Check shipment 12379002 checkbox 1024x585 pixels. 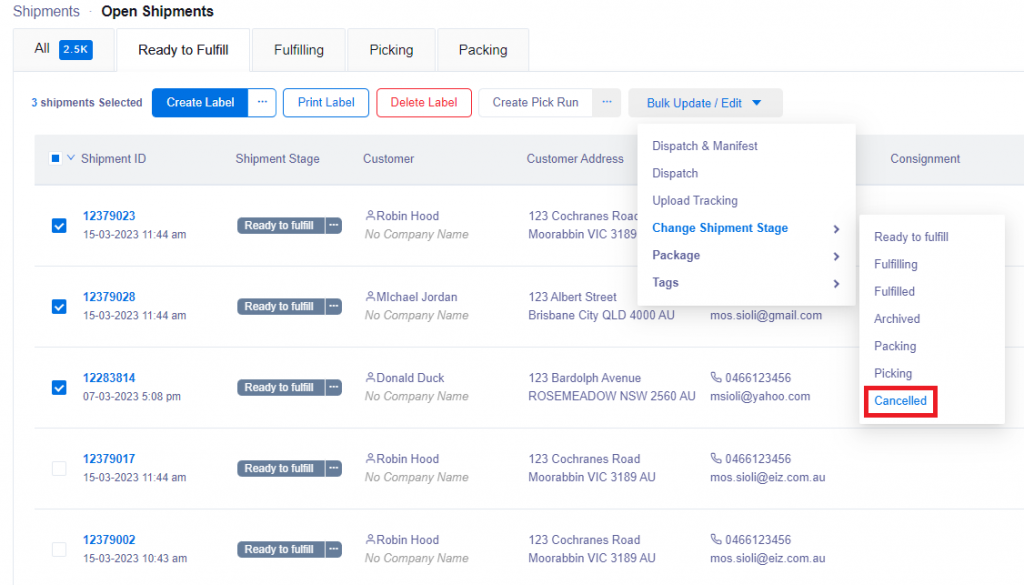(59, 550)
